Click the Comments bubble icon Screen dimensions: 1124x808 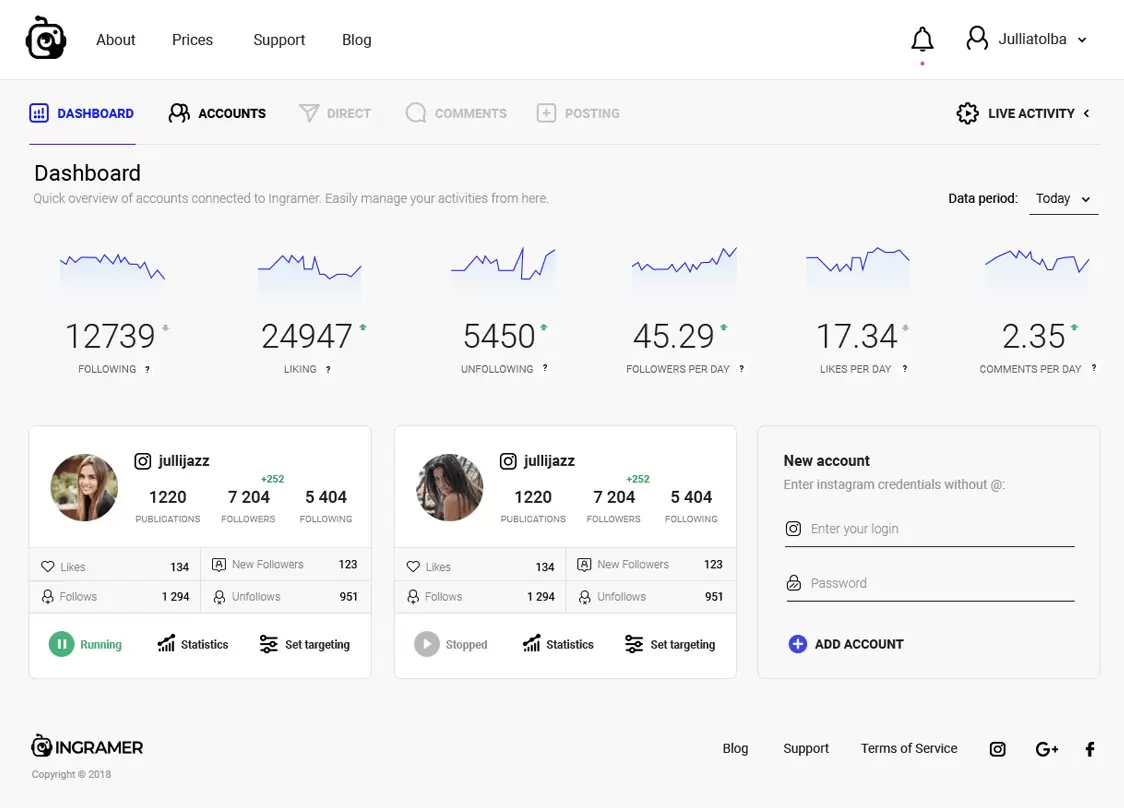tap(416, 113)
